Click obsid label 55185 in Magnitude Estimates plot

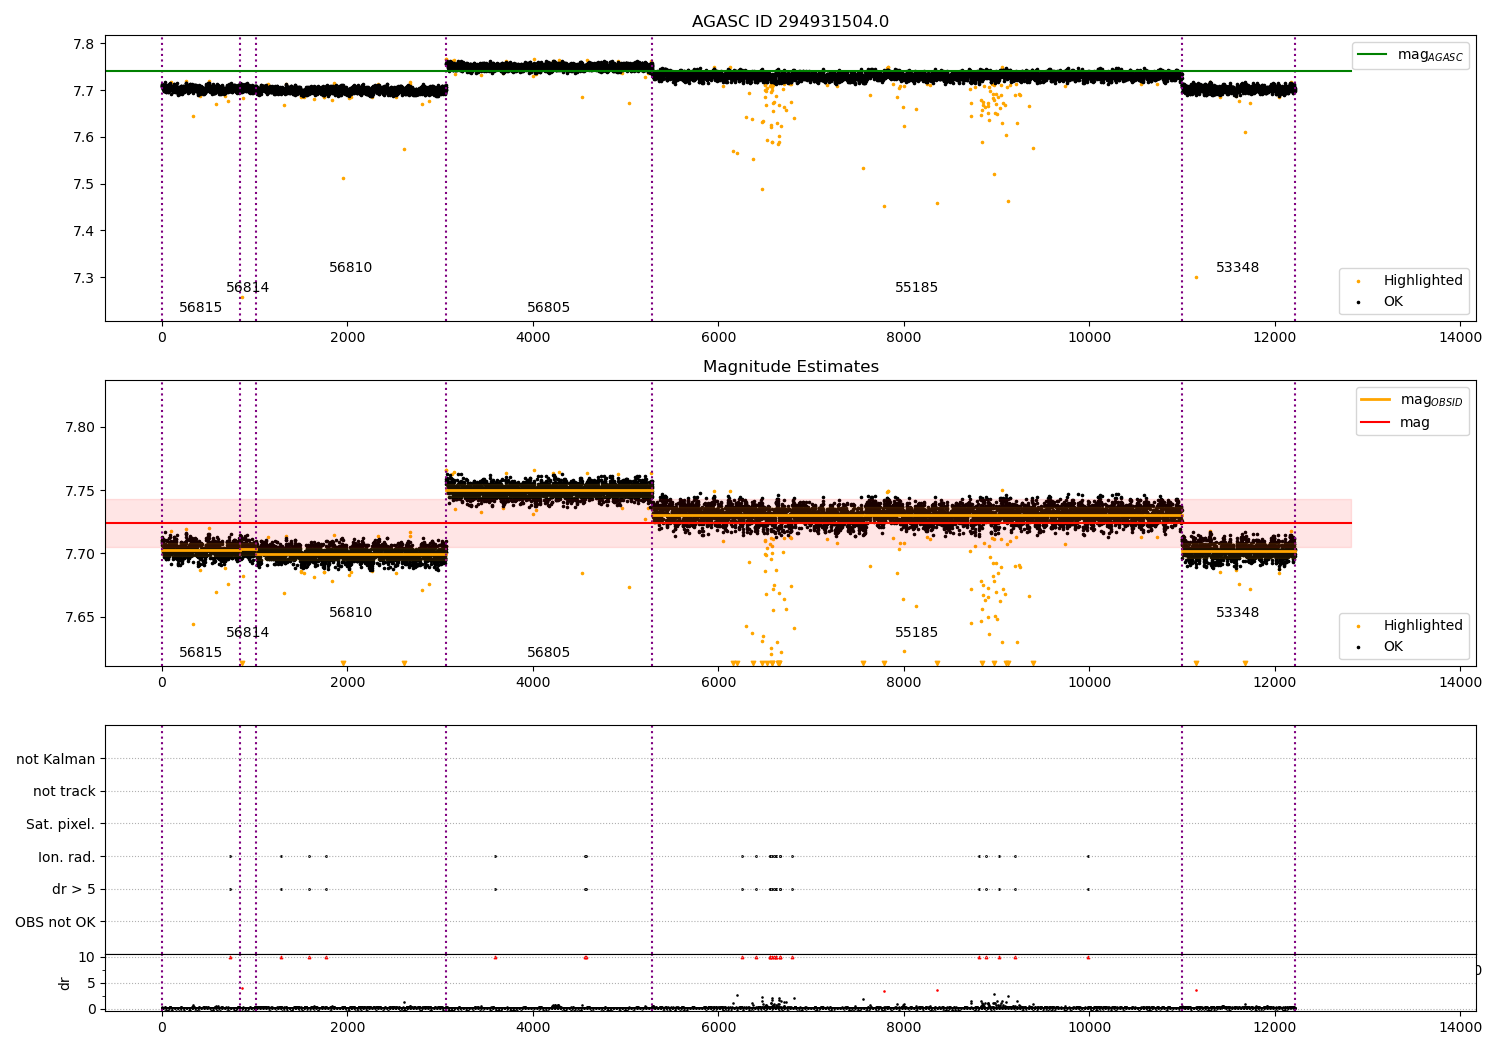coord(916,633)
